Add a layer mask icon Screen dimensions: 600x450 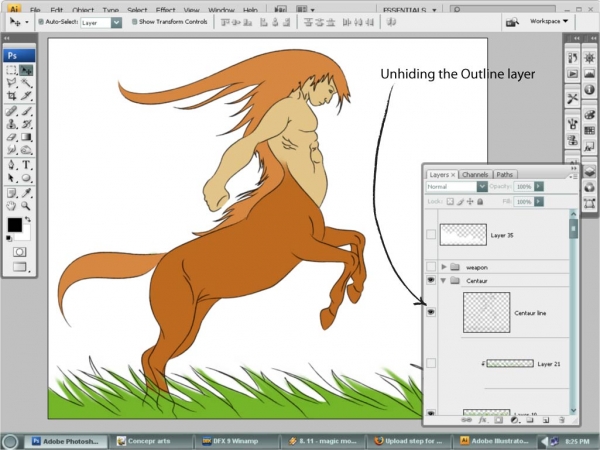point(498,420)
